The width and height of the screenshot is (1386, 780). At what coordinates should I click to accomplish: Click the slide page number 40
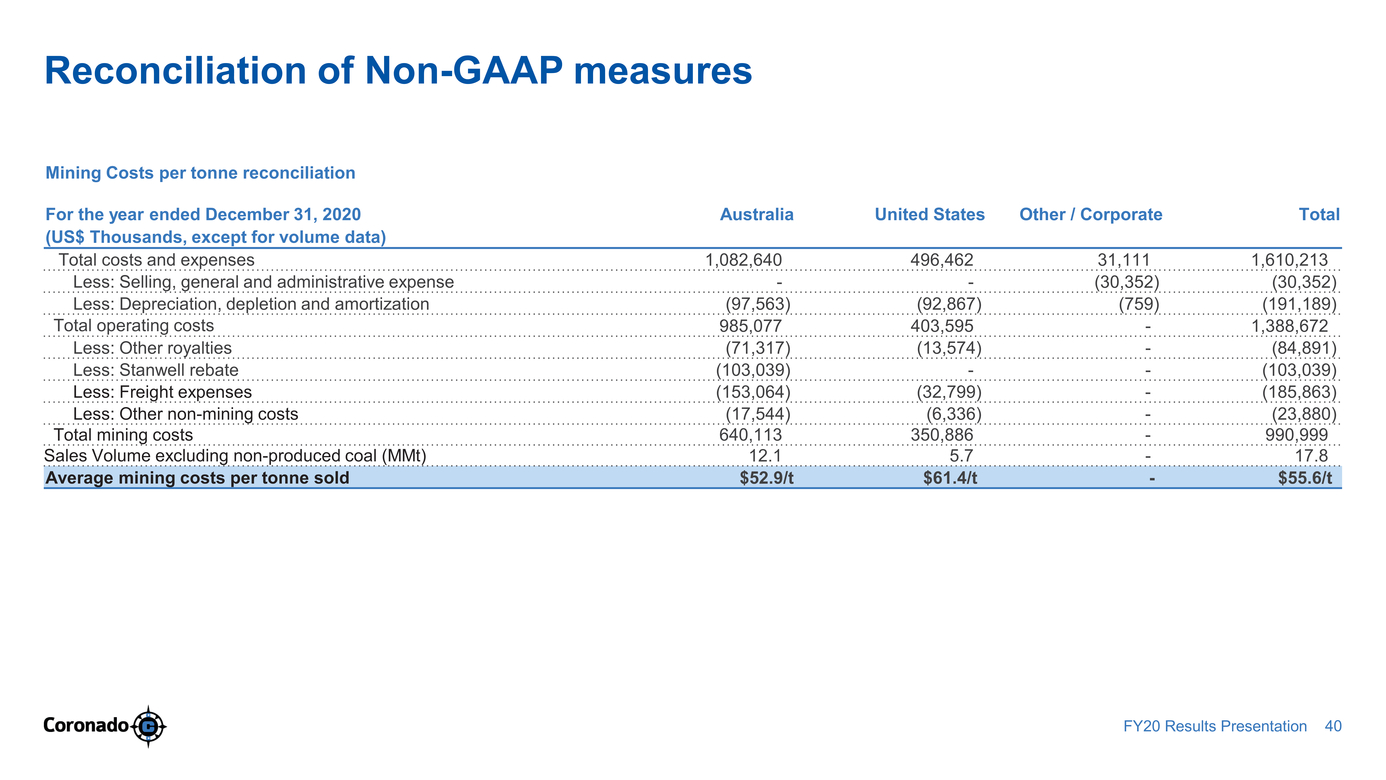(1332, 726)
